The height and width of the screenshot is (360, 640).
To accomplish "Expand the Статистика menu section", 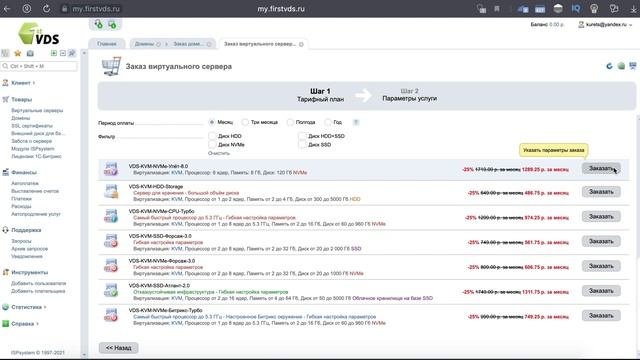I will (x=26, y=307).
